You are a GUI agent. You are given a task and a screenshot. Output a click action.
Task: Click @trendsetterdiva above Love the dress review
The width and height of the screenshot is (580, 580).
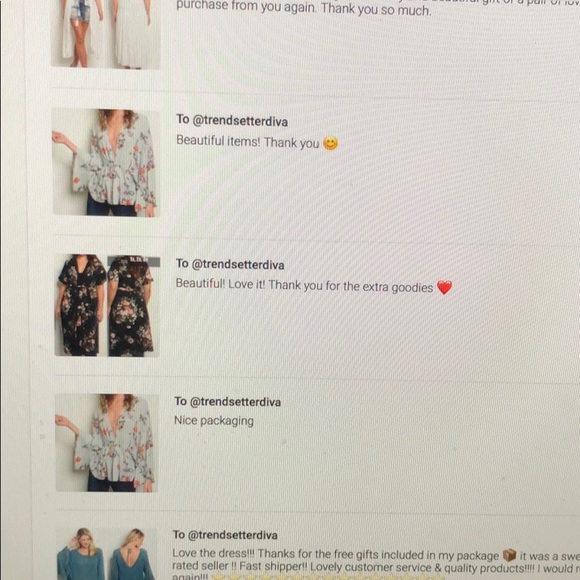click(x=233, y=535)
